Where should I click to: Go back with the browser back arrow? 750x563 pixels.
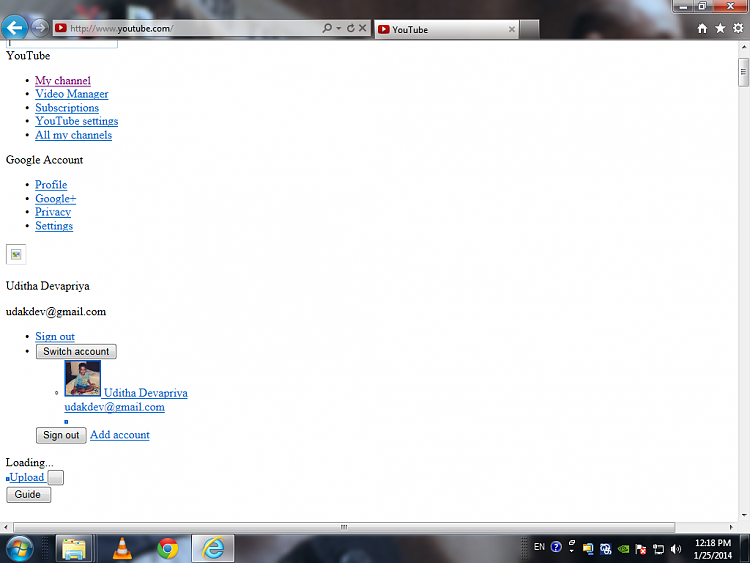point(14,28)
